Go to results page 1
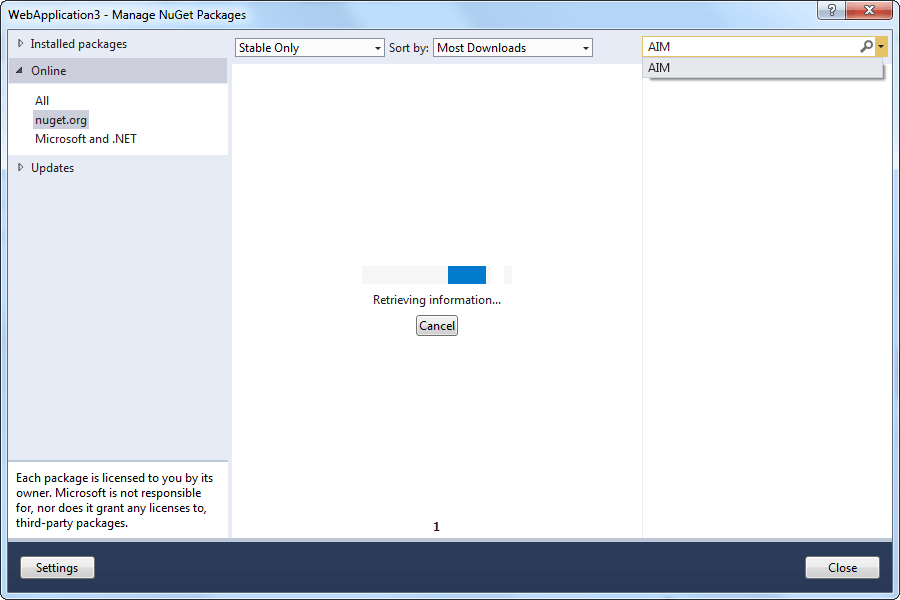Image resolution: width=900 pixels, height=600 pixels. [x=436, y=527]
